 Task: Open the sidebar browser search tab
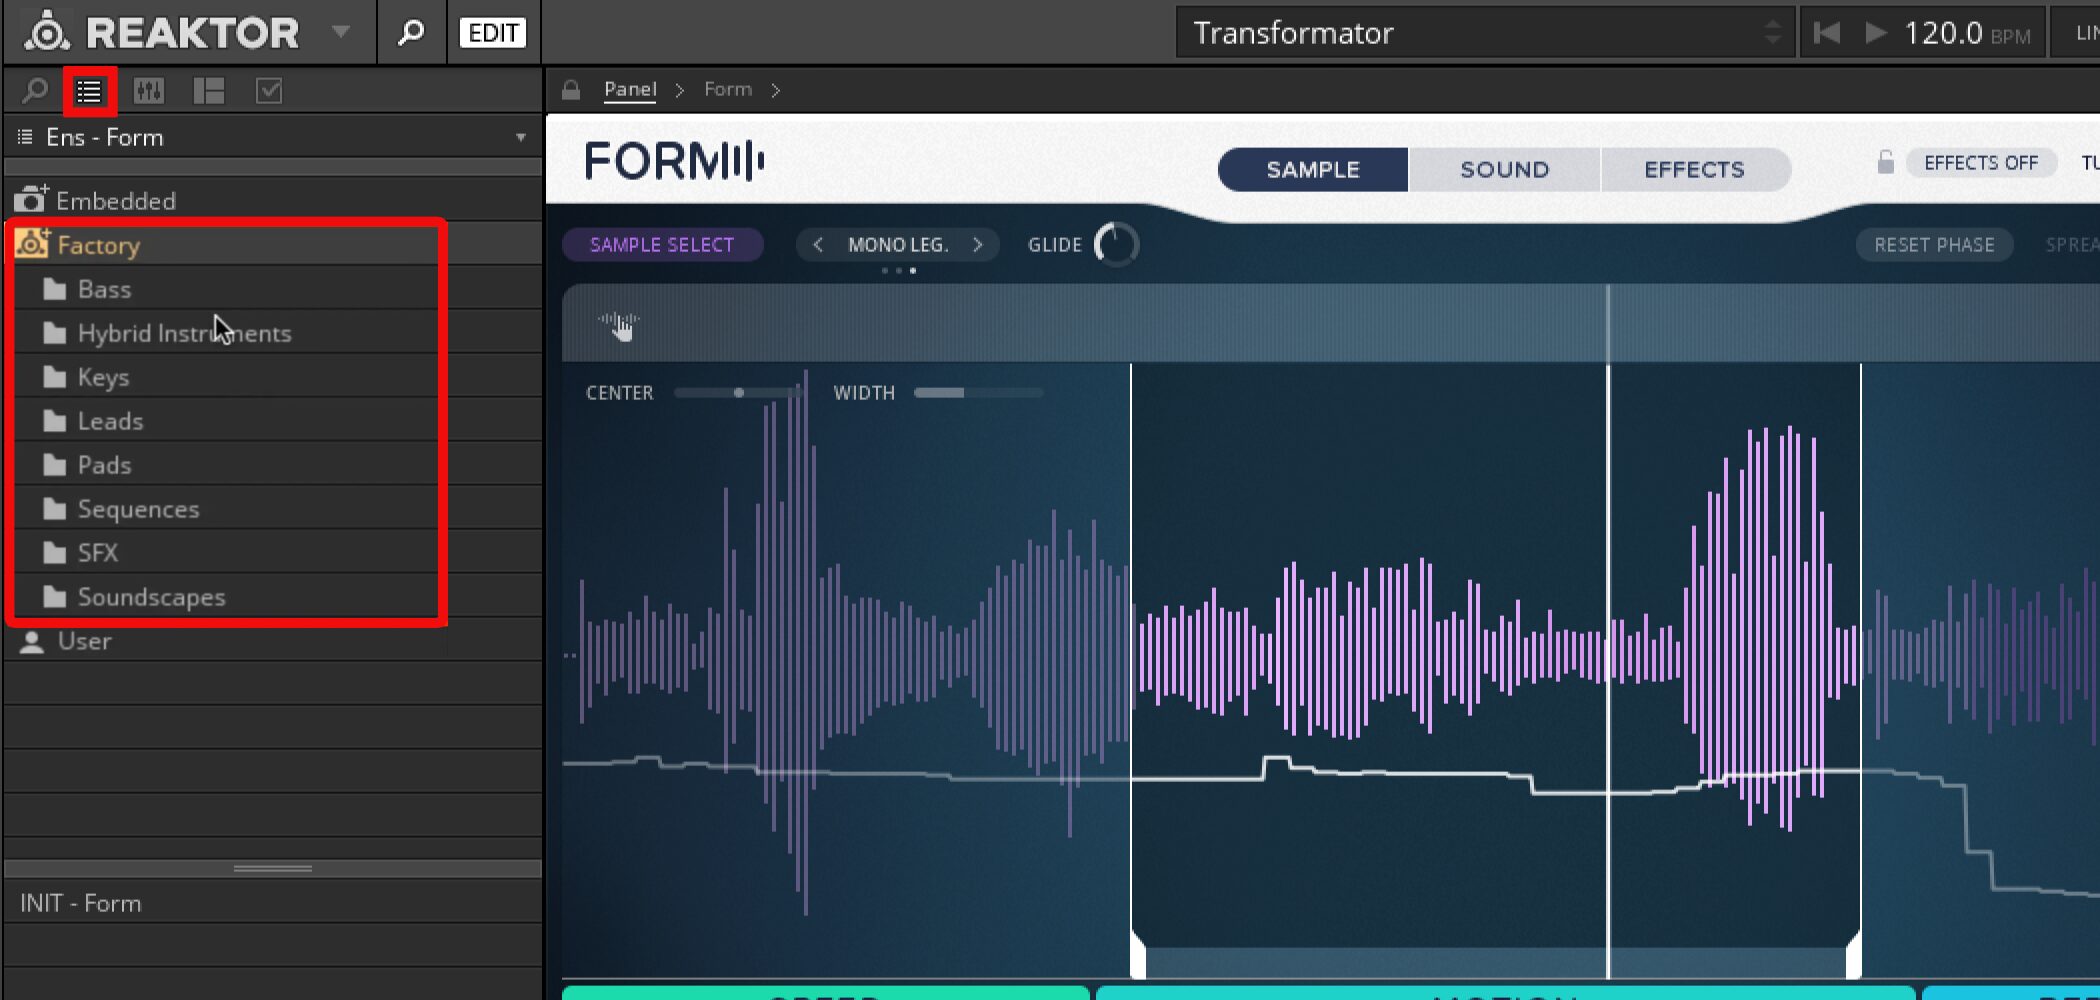(x=35, y=91)
